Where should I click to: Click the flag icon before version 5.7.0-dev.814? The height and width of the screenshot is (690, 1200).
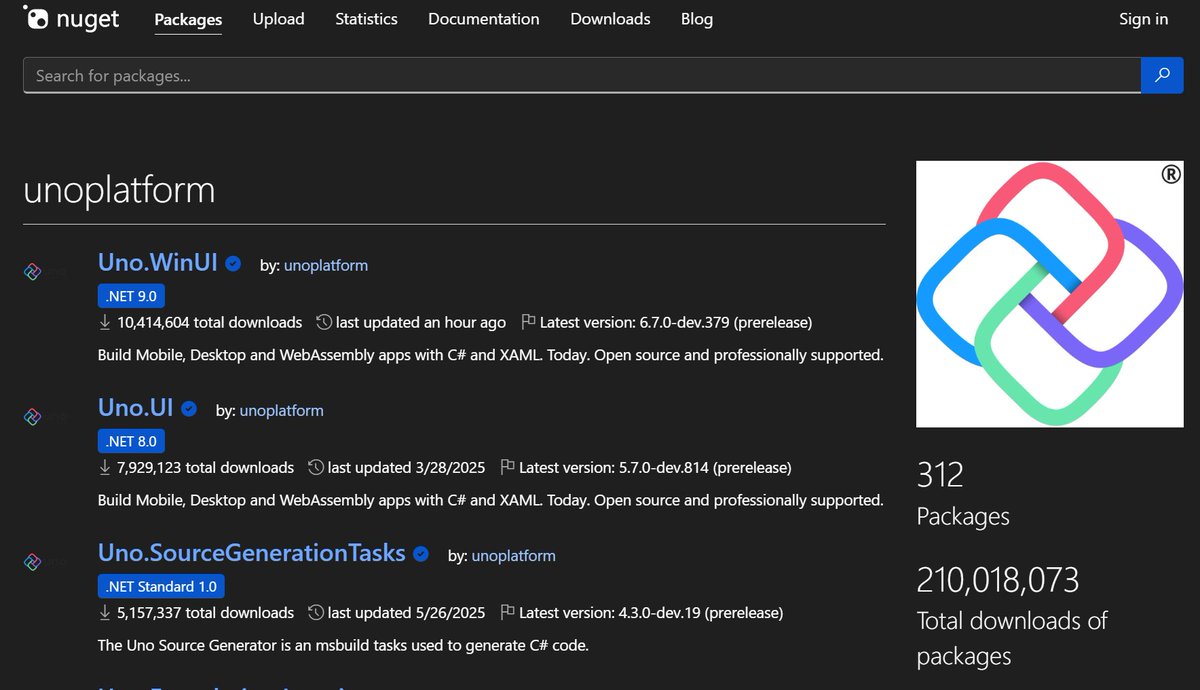point(507,467)
